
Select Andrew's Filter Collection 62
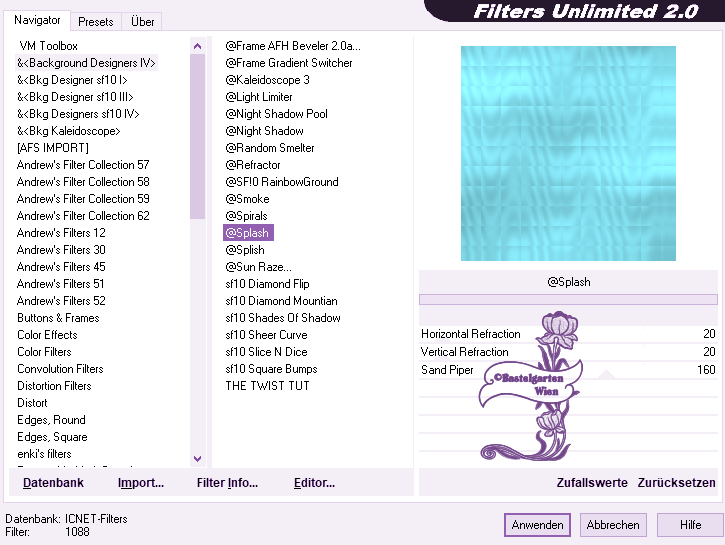pyautogui.click(x=83, y=216)
